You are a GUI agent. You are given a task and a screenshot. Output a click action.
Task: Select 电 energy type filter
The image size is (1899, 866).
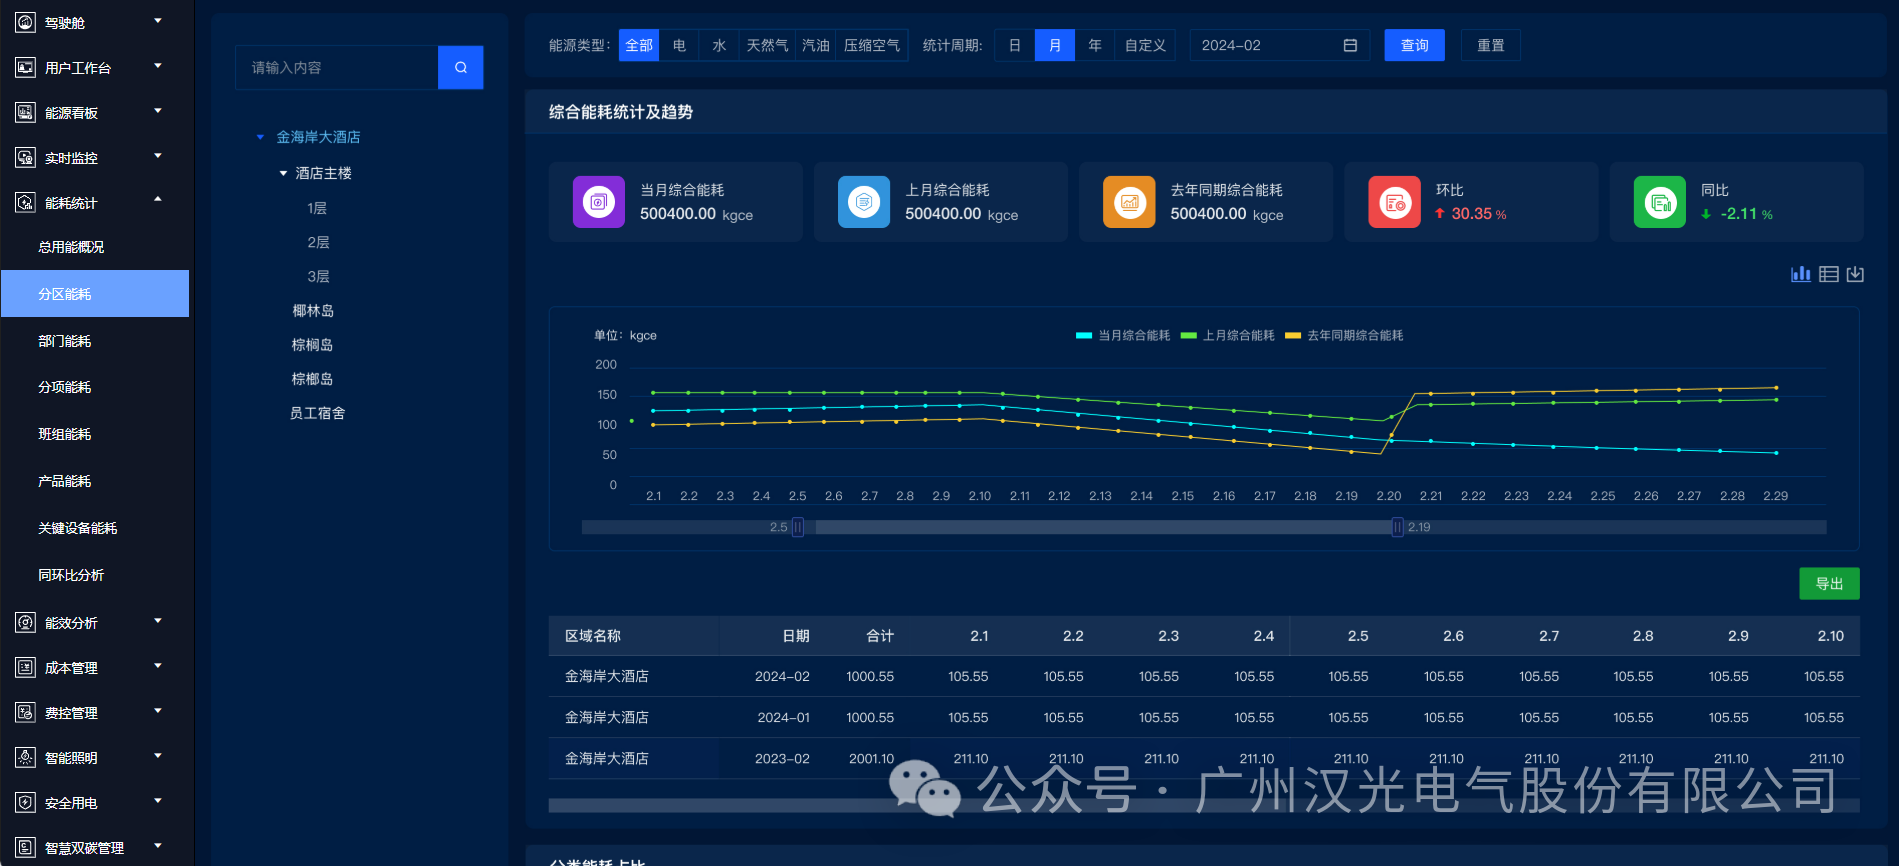(679, 46)
